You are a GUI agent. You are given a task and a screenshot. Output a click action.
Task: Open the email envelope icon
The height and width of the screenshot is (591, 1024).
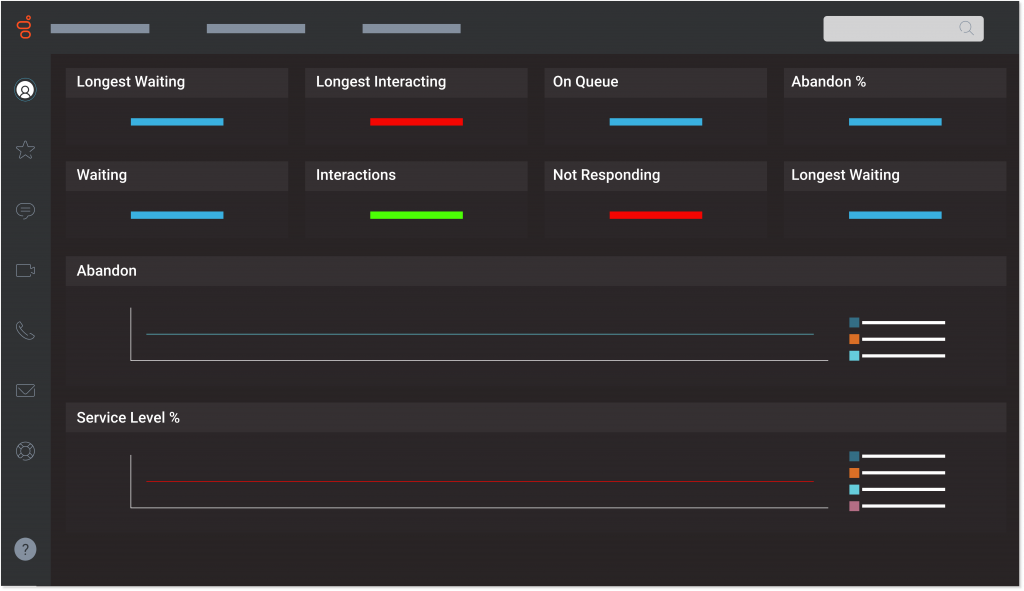[x=26, y=391]
